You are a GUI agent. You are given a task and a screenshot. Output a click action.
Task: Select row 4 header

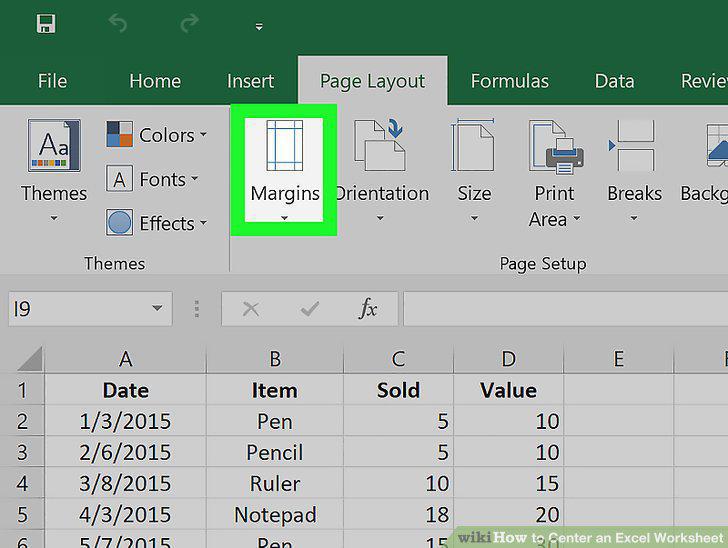pos(22,483)
